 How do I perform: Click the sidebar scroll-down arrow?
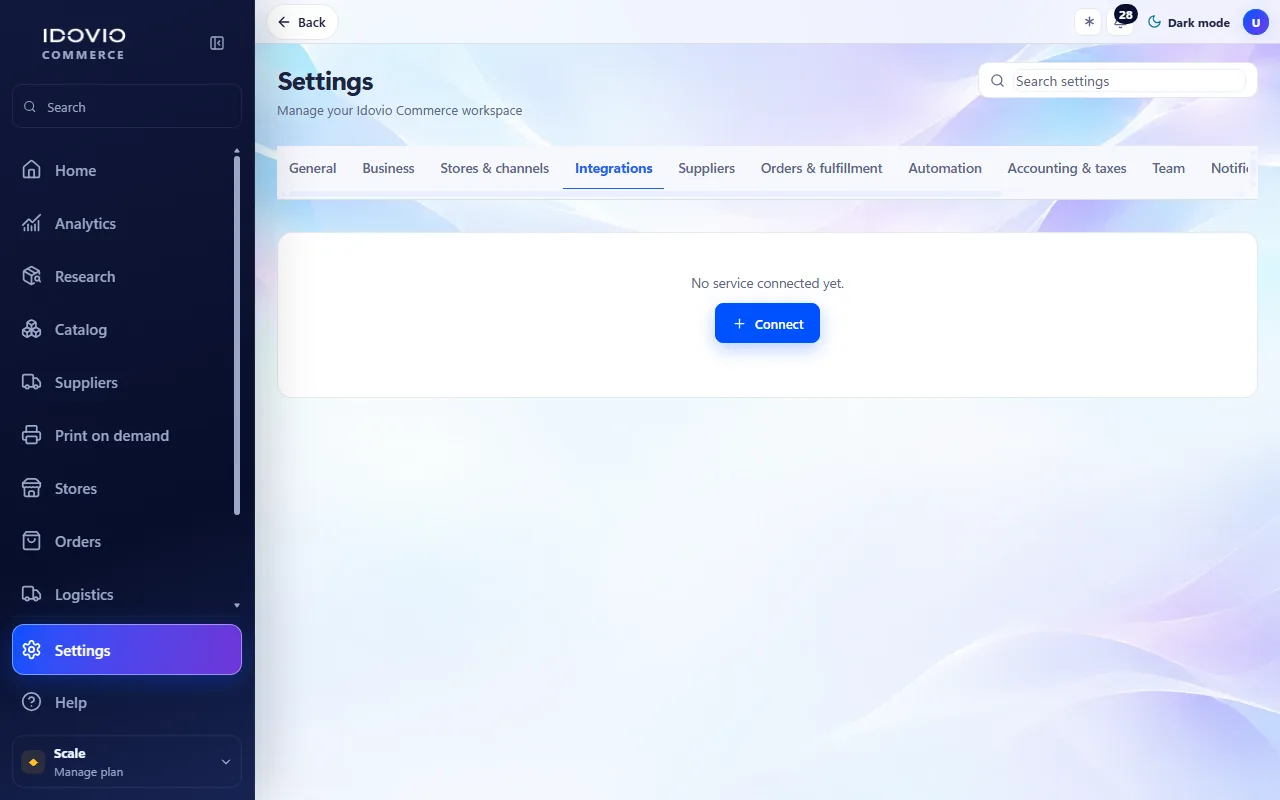(237, 605)
